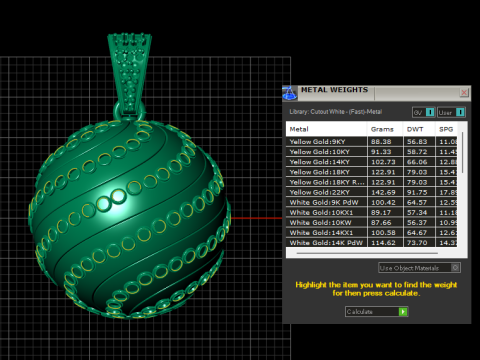
Task: Select the White Gold:9K PdW row
Action: [371, 202]
